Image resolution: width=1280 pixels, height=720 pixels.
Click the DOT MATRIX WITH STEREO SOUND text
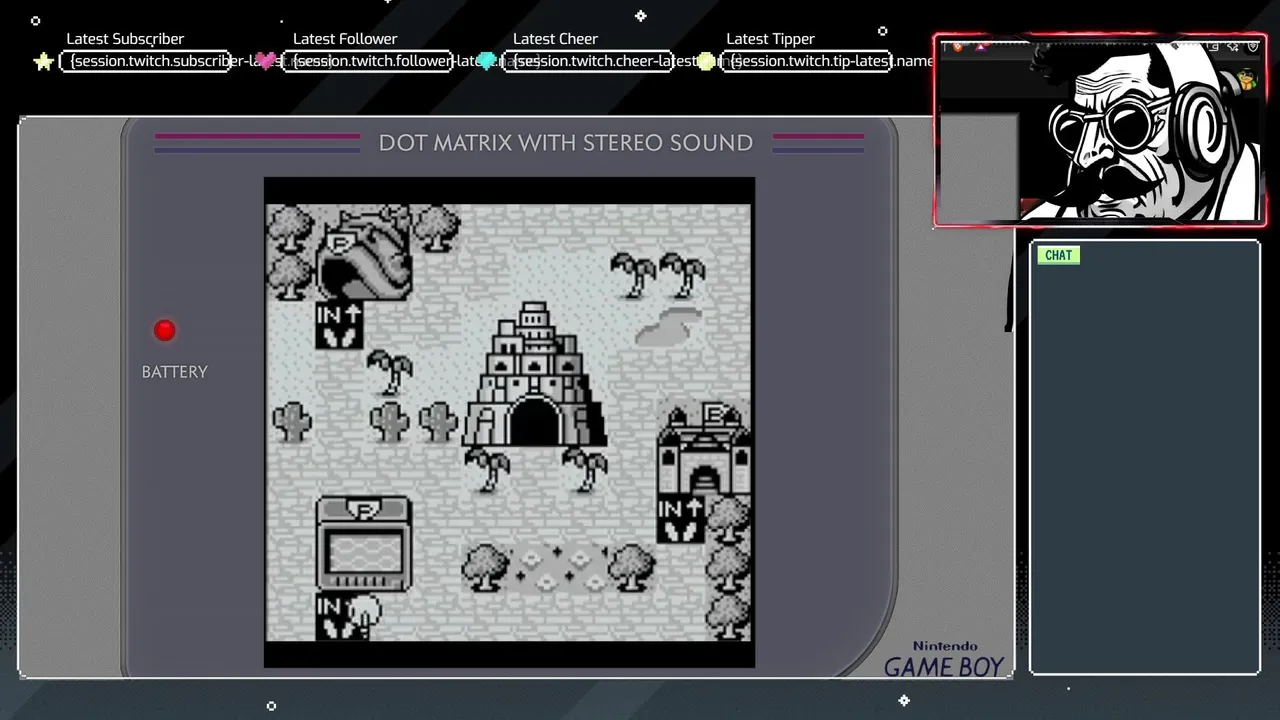tap(566, 143)
